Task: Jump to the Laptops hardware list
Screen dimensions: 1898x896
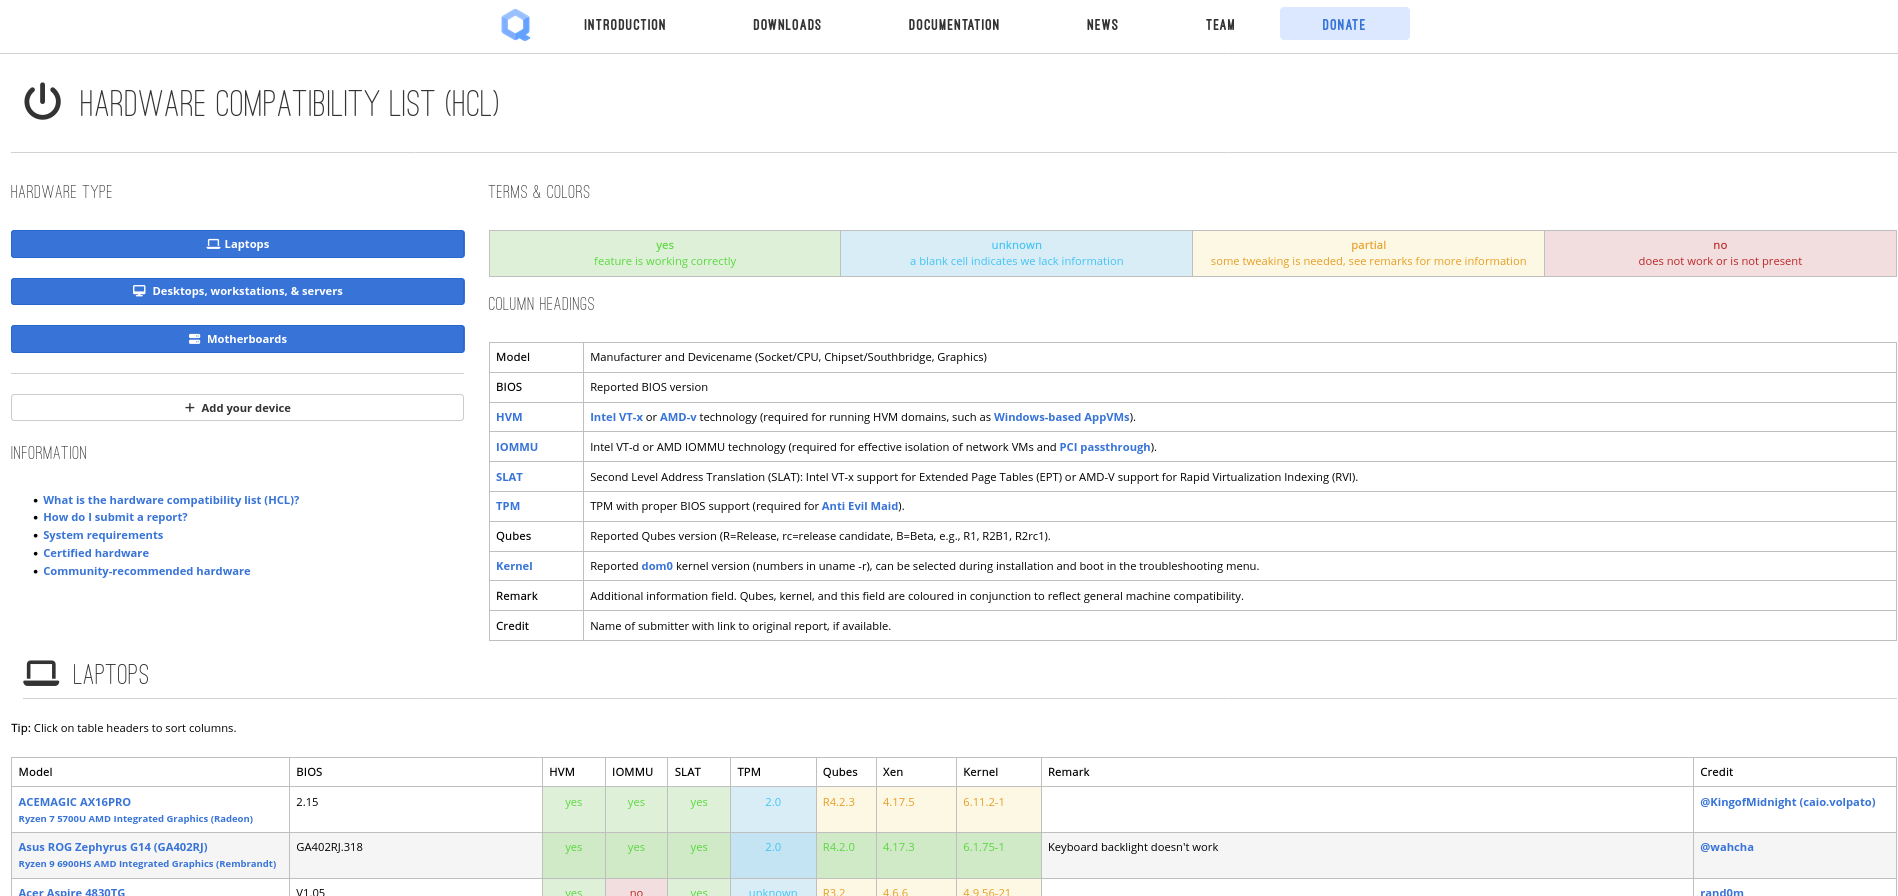Action: tap(238, 244)
